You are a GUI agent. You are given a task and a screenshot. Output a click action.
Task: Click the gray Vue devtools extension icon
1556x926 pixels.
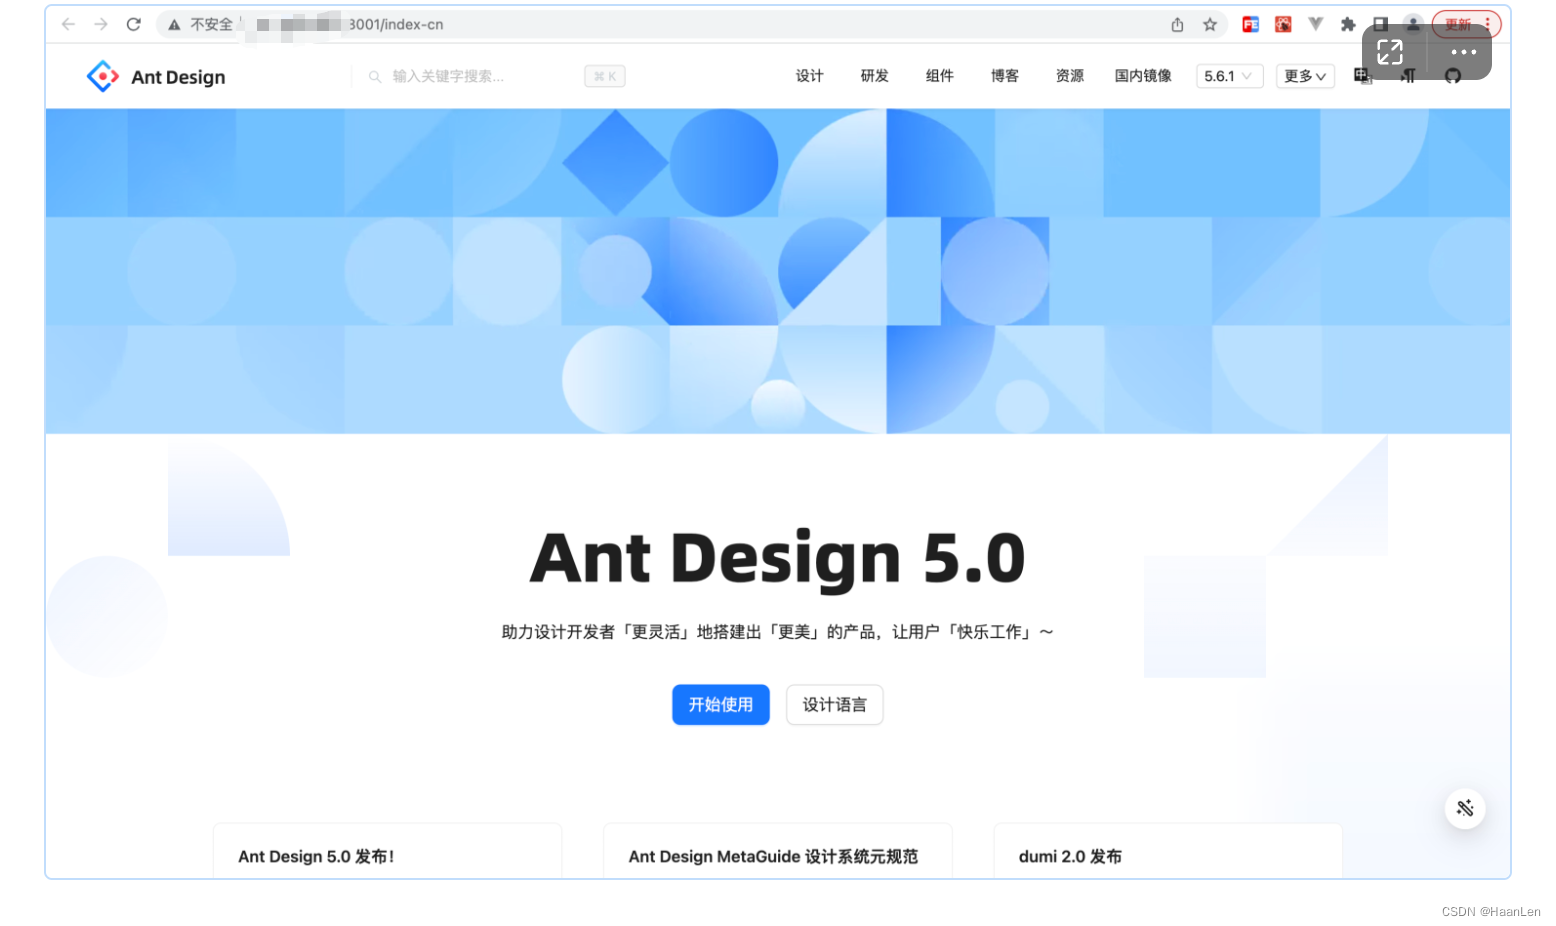click(x=1316, y=24)
